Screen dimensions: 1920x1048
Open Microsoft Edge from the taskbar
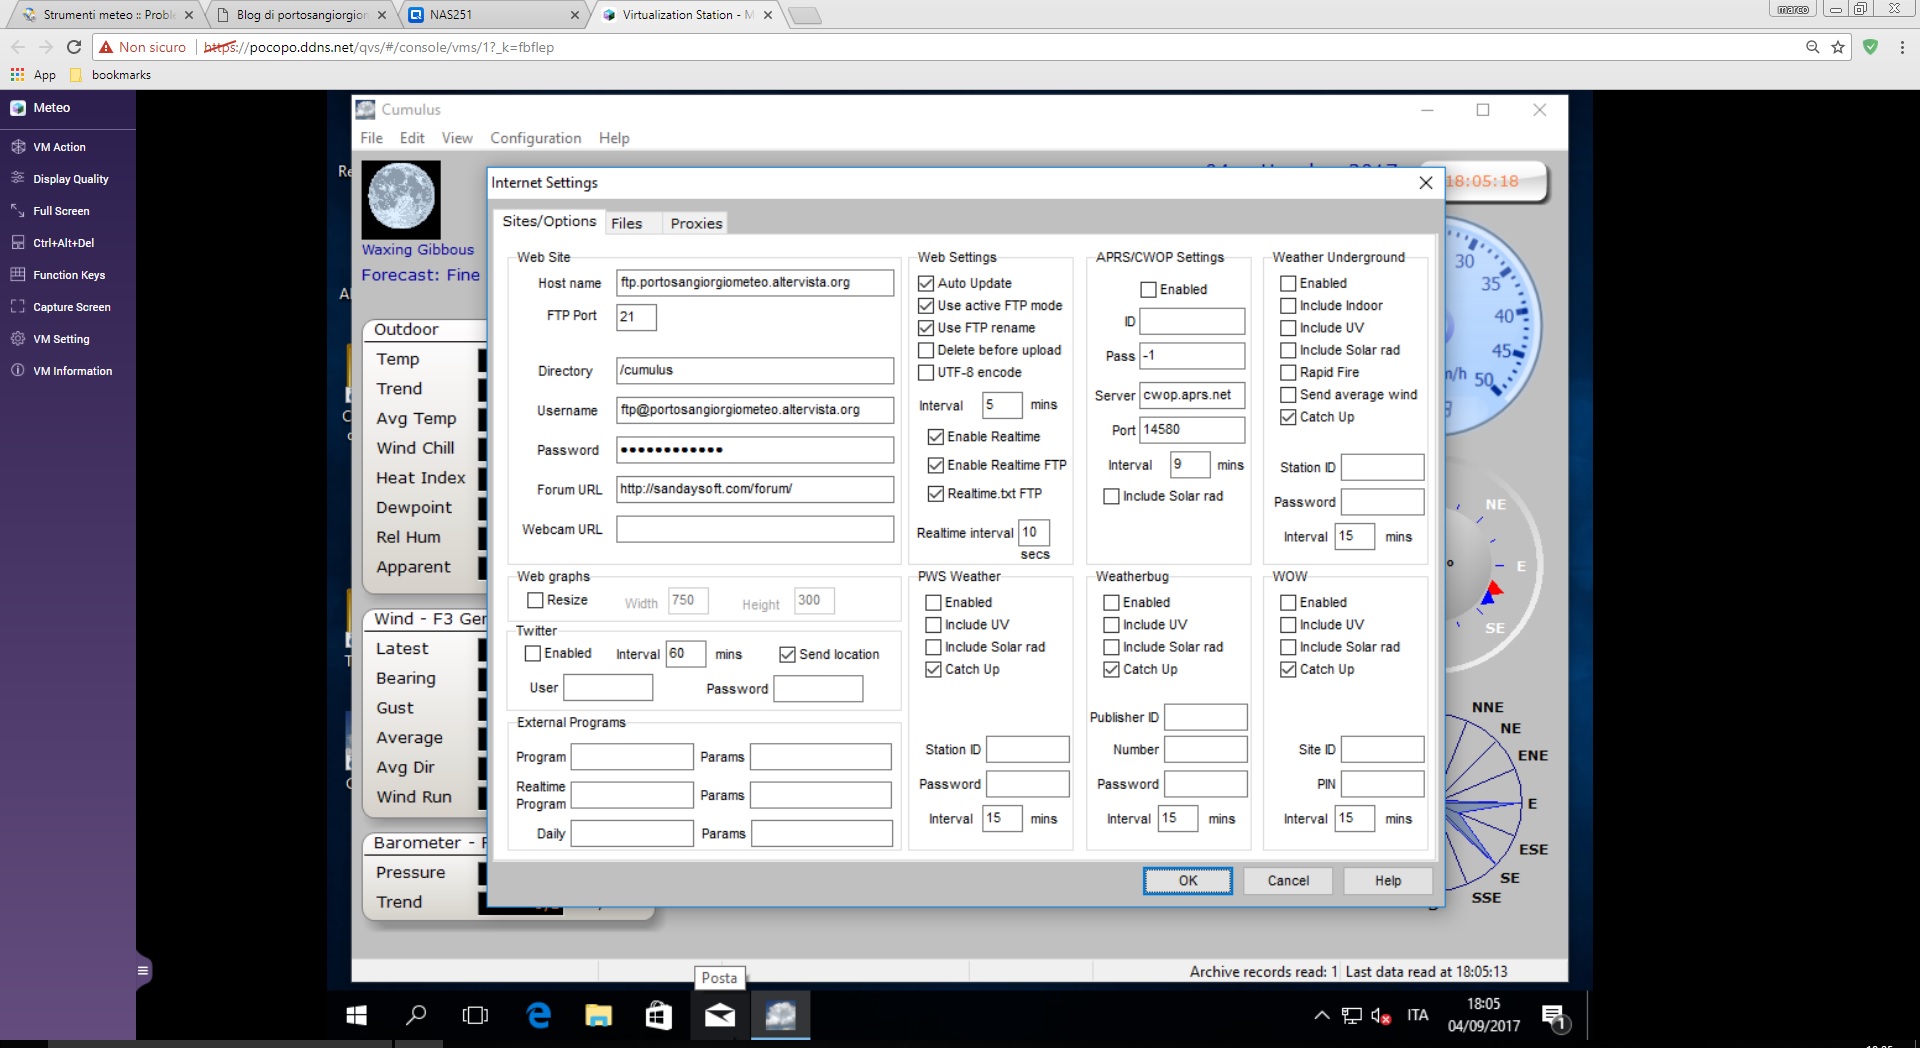tap(539, 1016)
